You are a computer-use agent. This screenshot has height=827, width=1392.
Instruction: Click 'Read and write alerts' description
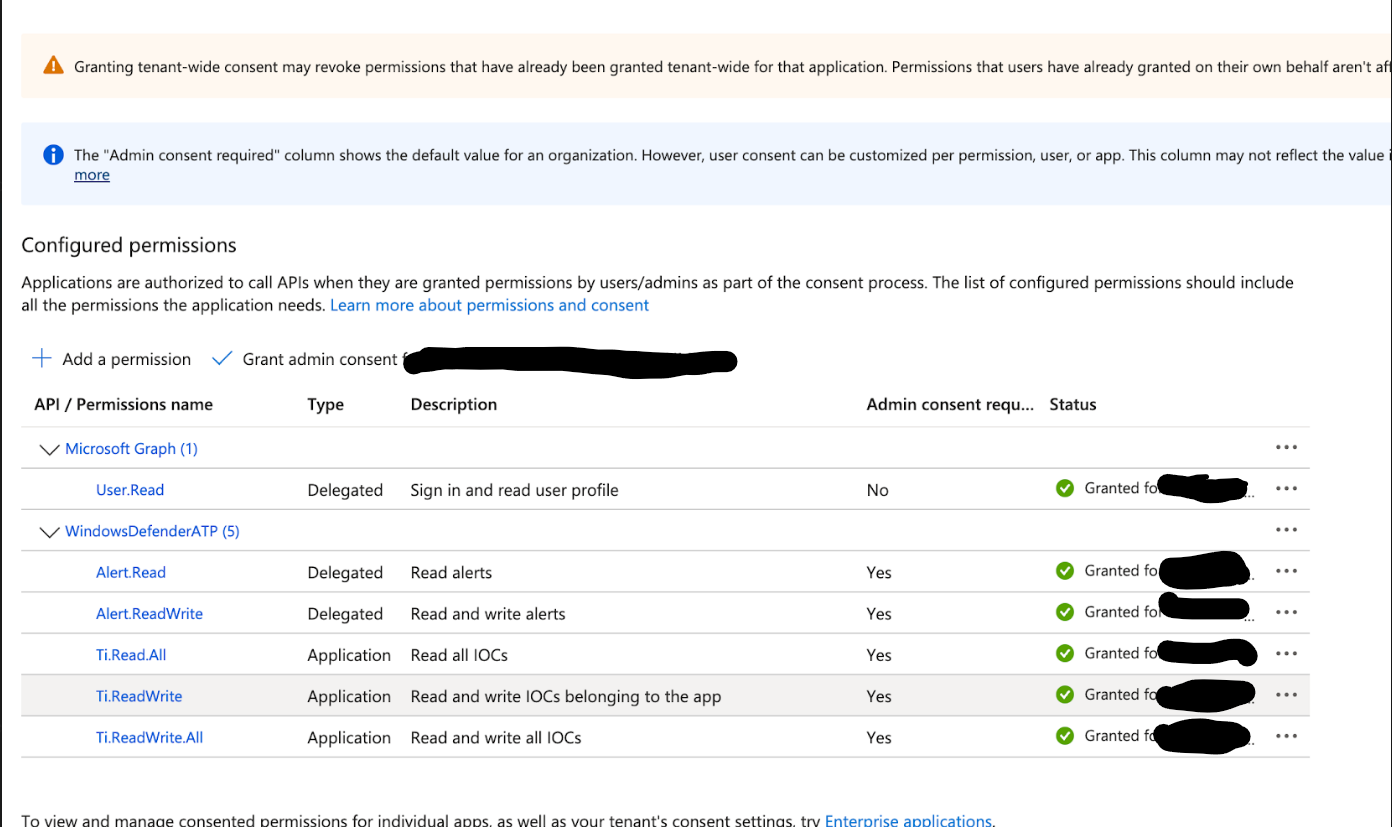[488, 613]
